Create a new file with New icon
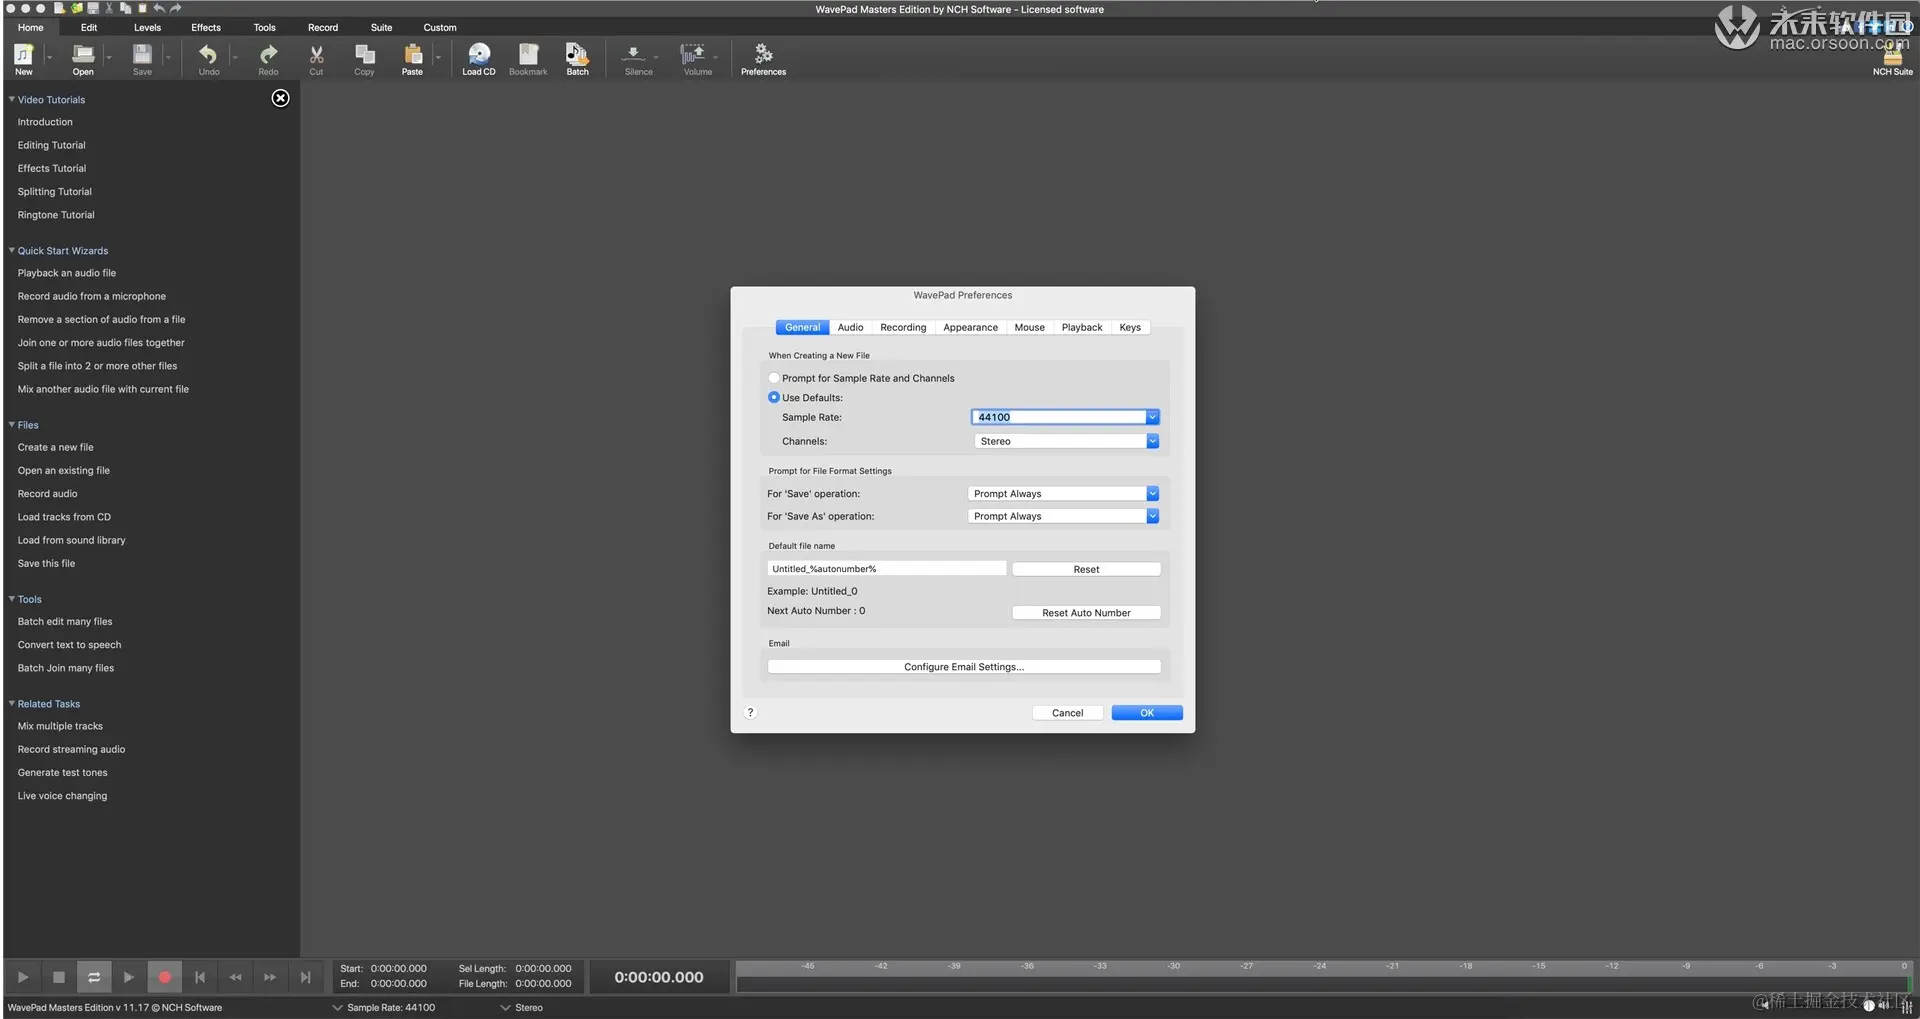The width and height of the screenshot is (1920, 1019). click(x=24, y=58)
